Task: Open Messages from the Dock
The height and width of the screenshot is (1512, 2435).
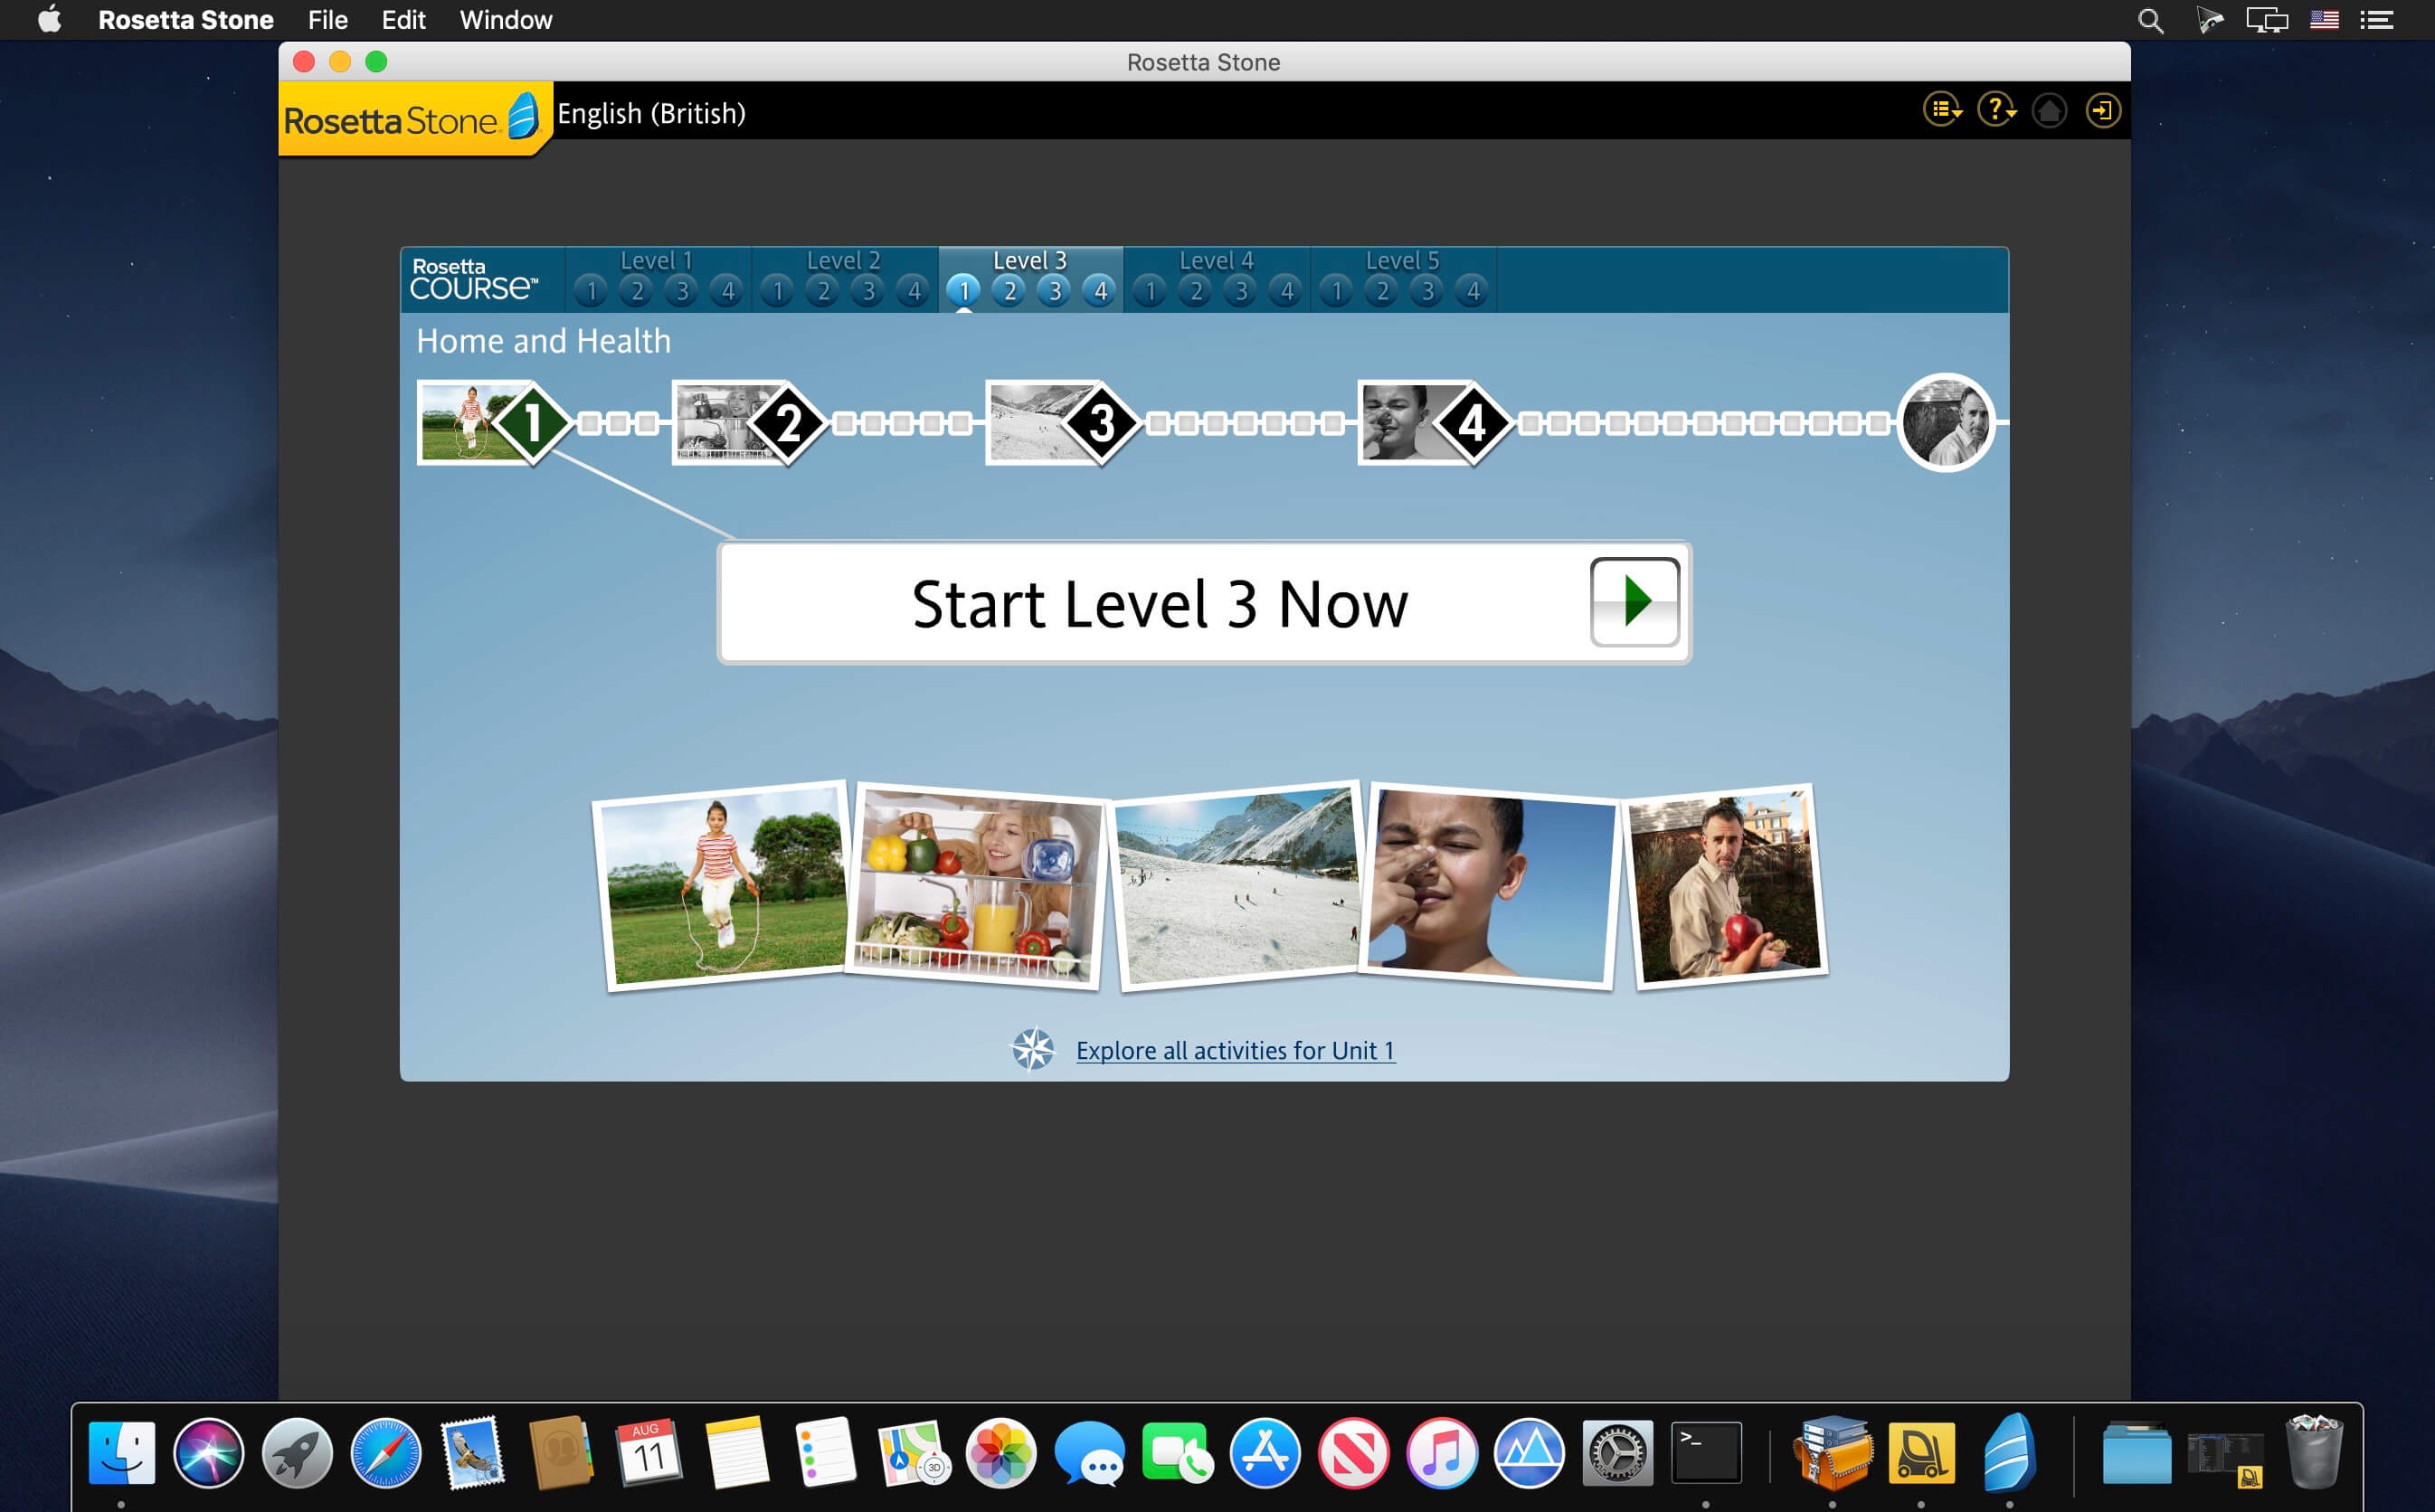Action: 1089,1452
